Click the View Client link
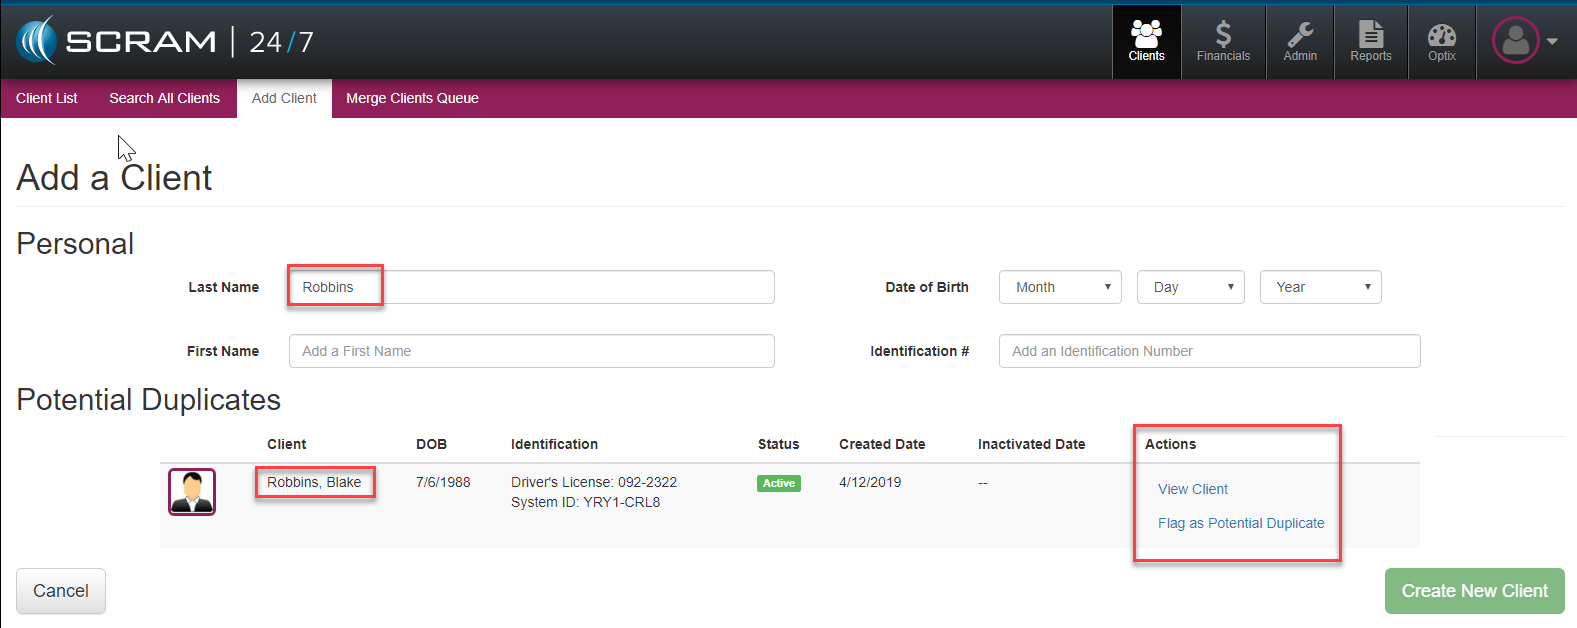The image size is (1577, 628). point(1193,489)
